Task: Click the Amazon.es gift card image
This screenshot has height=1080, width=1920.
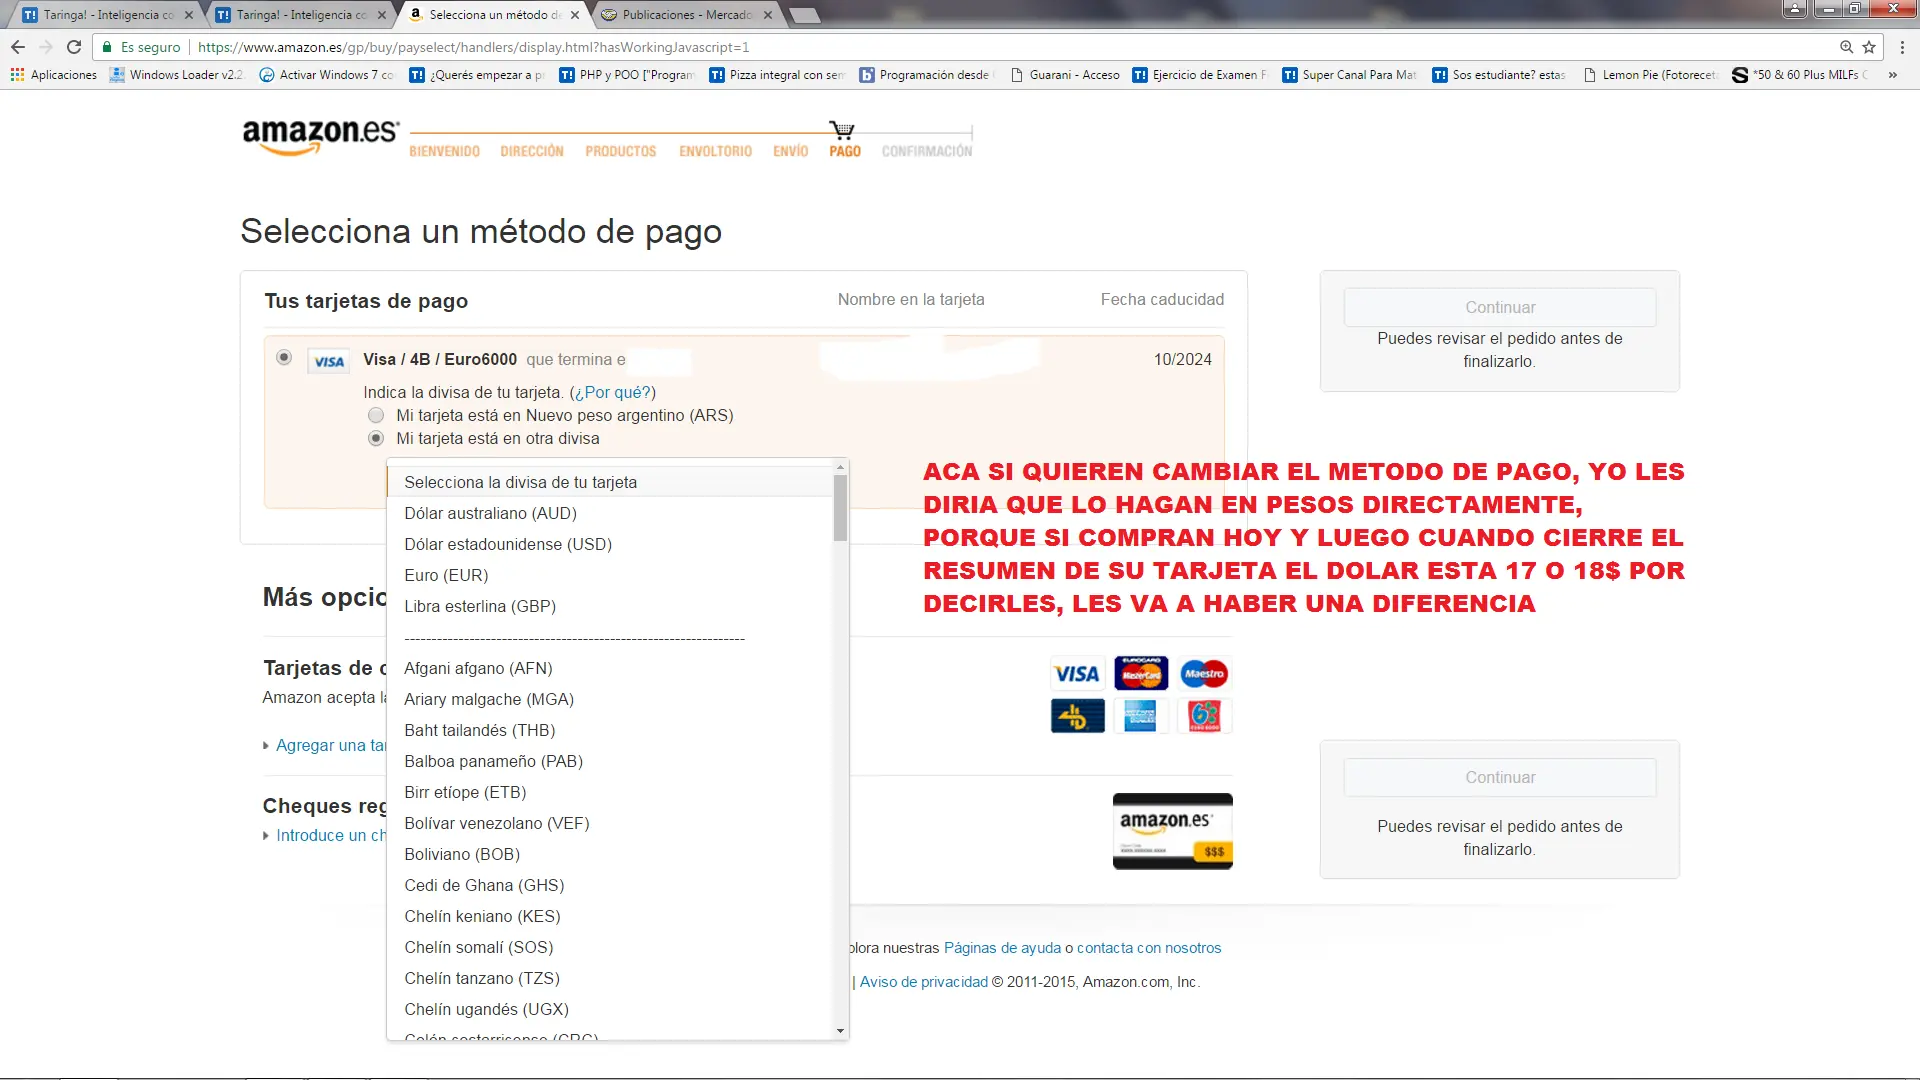Action: tap(1172, 831)
